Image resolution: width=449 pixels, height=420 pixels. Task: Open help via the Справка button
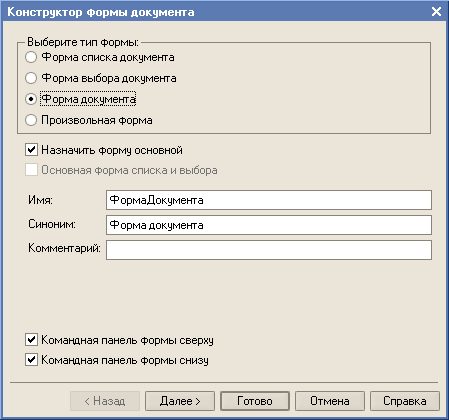[405, 401]
